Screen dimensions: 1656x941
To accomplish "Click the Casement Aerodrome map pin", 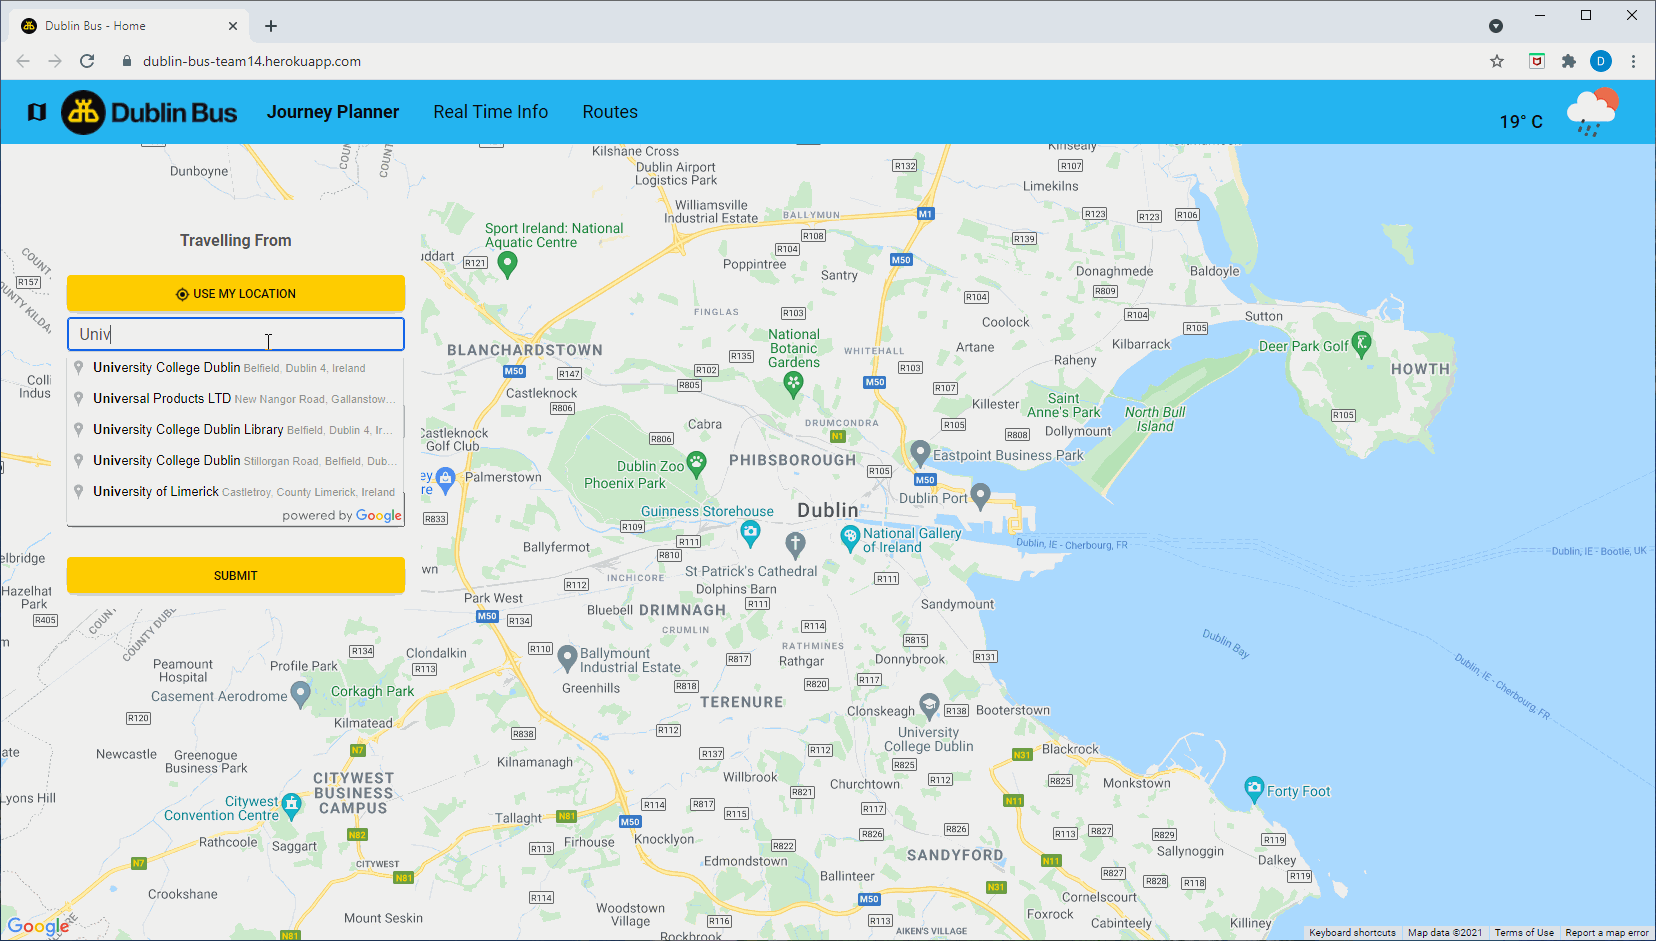I will [x=300, y=694].
